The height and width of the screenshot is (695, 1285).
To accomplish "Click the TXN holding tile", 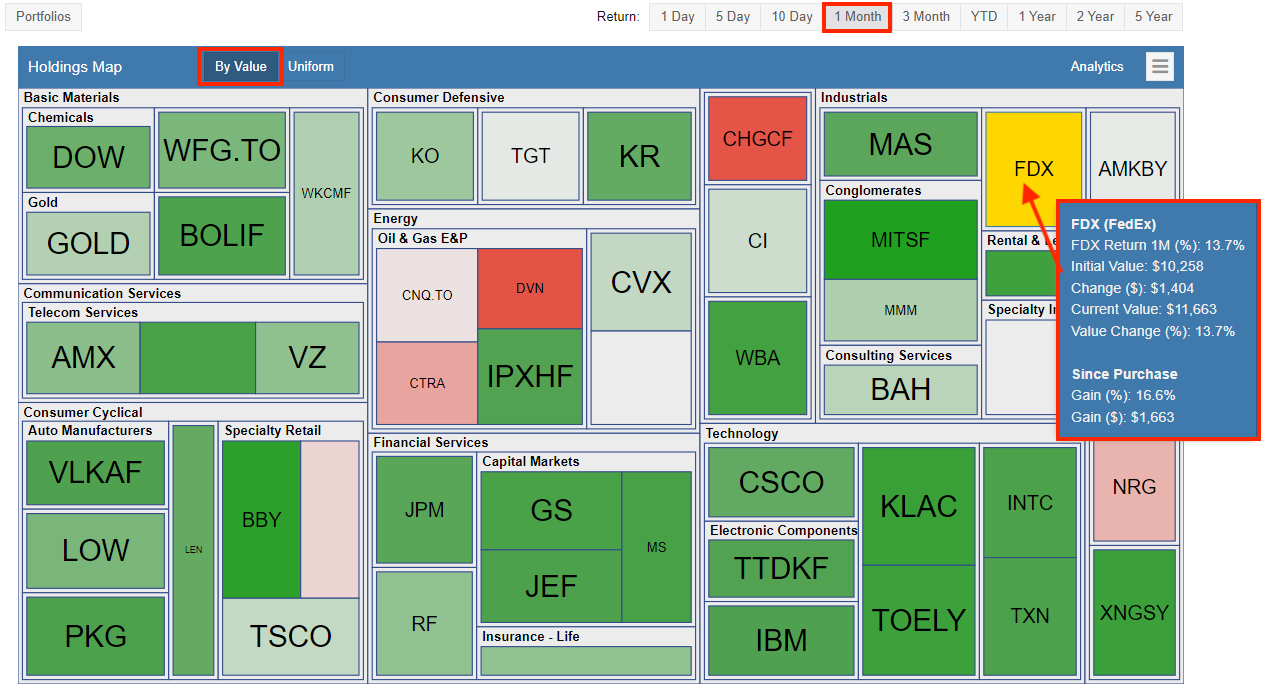I will [x=1031, y=616].
